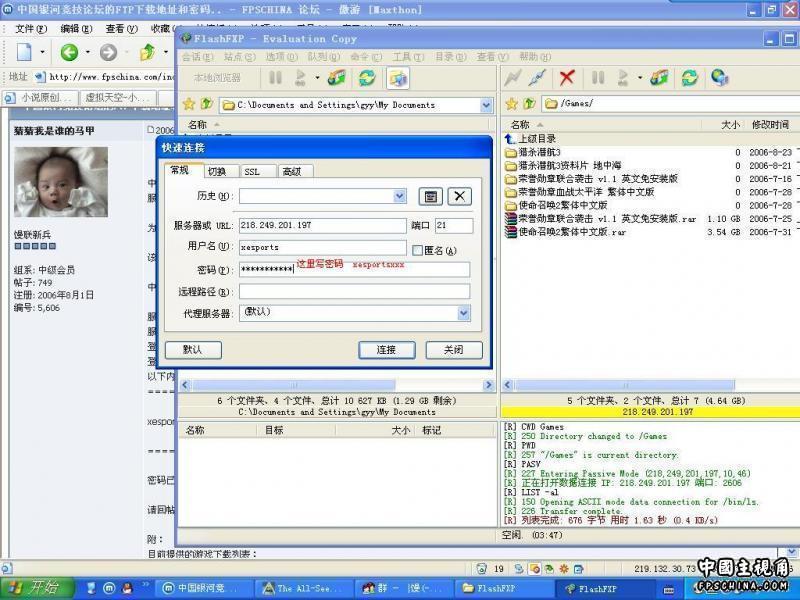Click FlashFXP folder taskbar button

(505, 588)
